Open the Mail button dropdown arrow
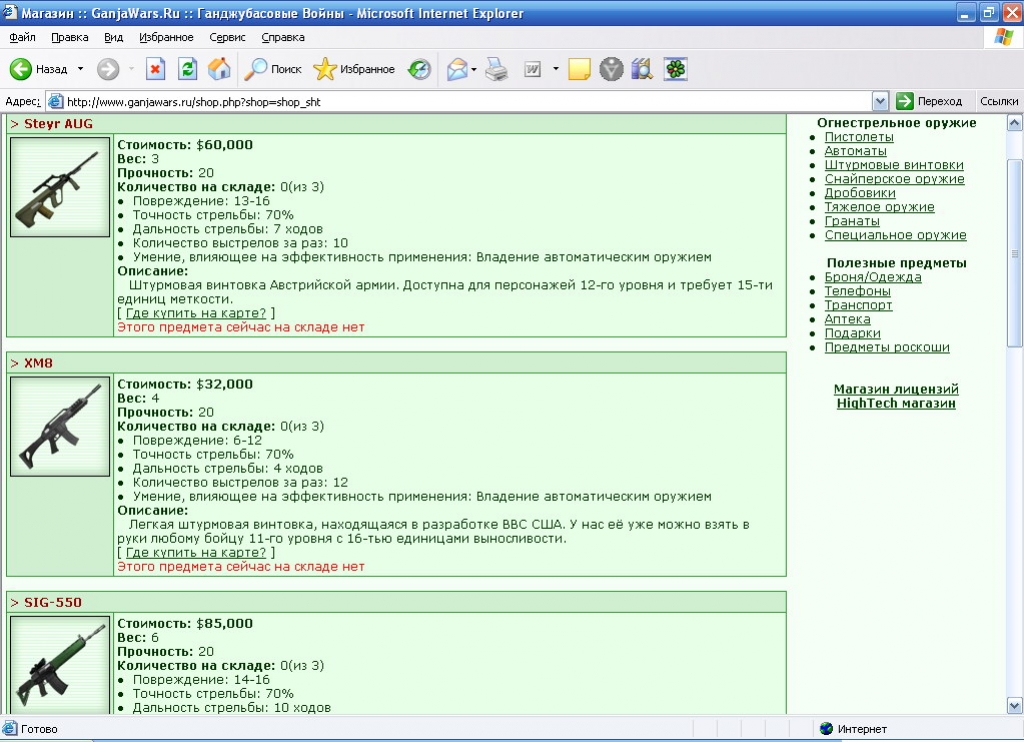This screenshot has height=742, width=1024. [474, 69]
